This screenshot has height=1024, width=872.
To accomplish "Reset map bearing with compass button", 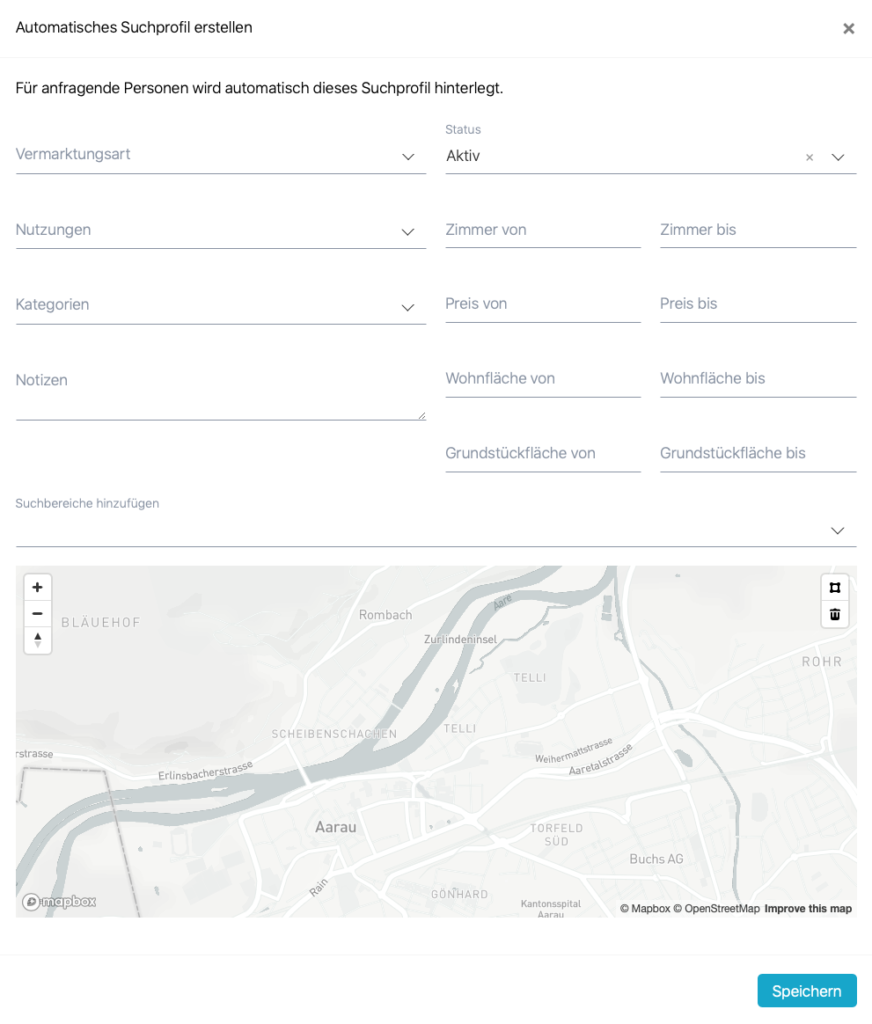I will [x=38, y=640].
